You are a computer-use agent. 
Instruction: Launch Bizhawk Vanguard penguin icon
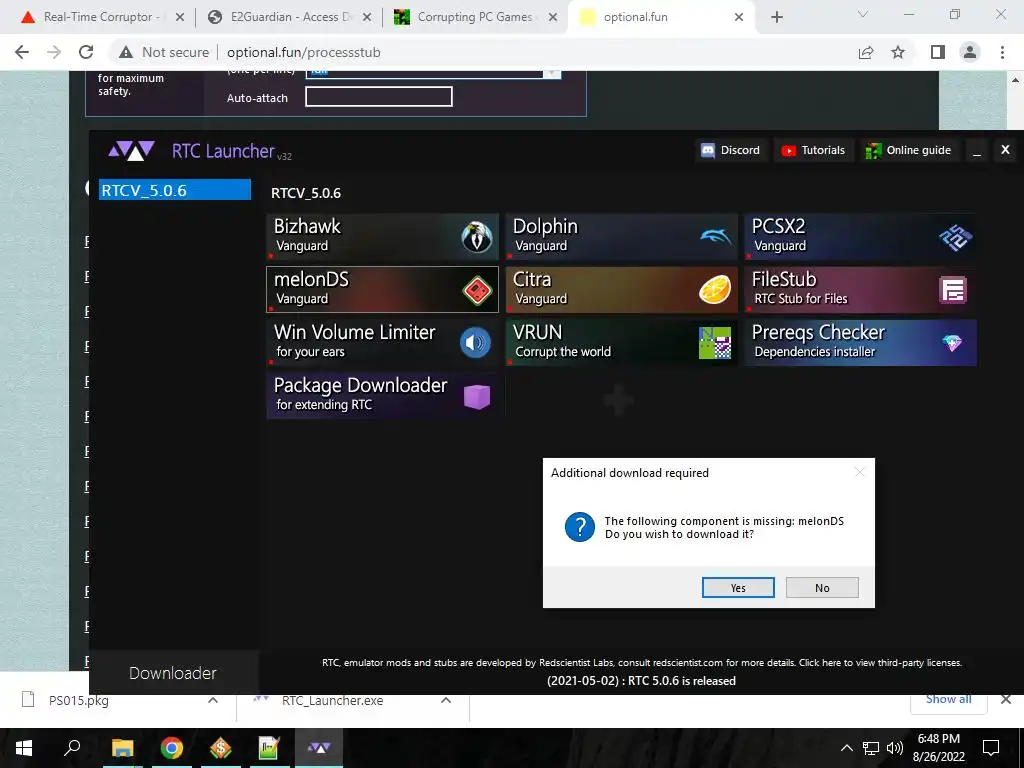click(x=477, y=236)
